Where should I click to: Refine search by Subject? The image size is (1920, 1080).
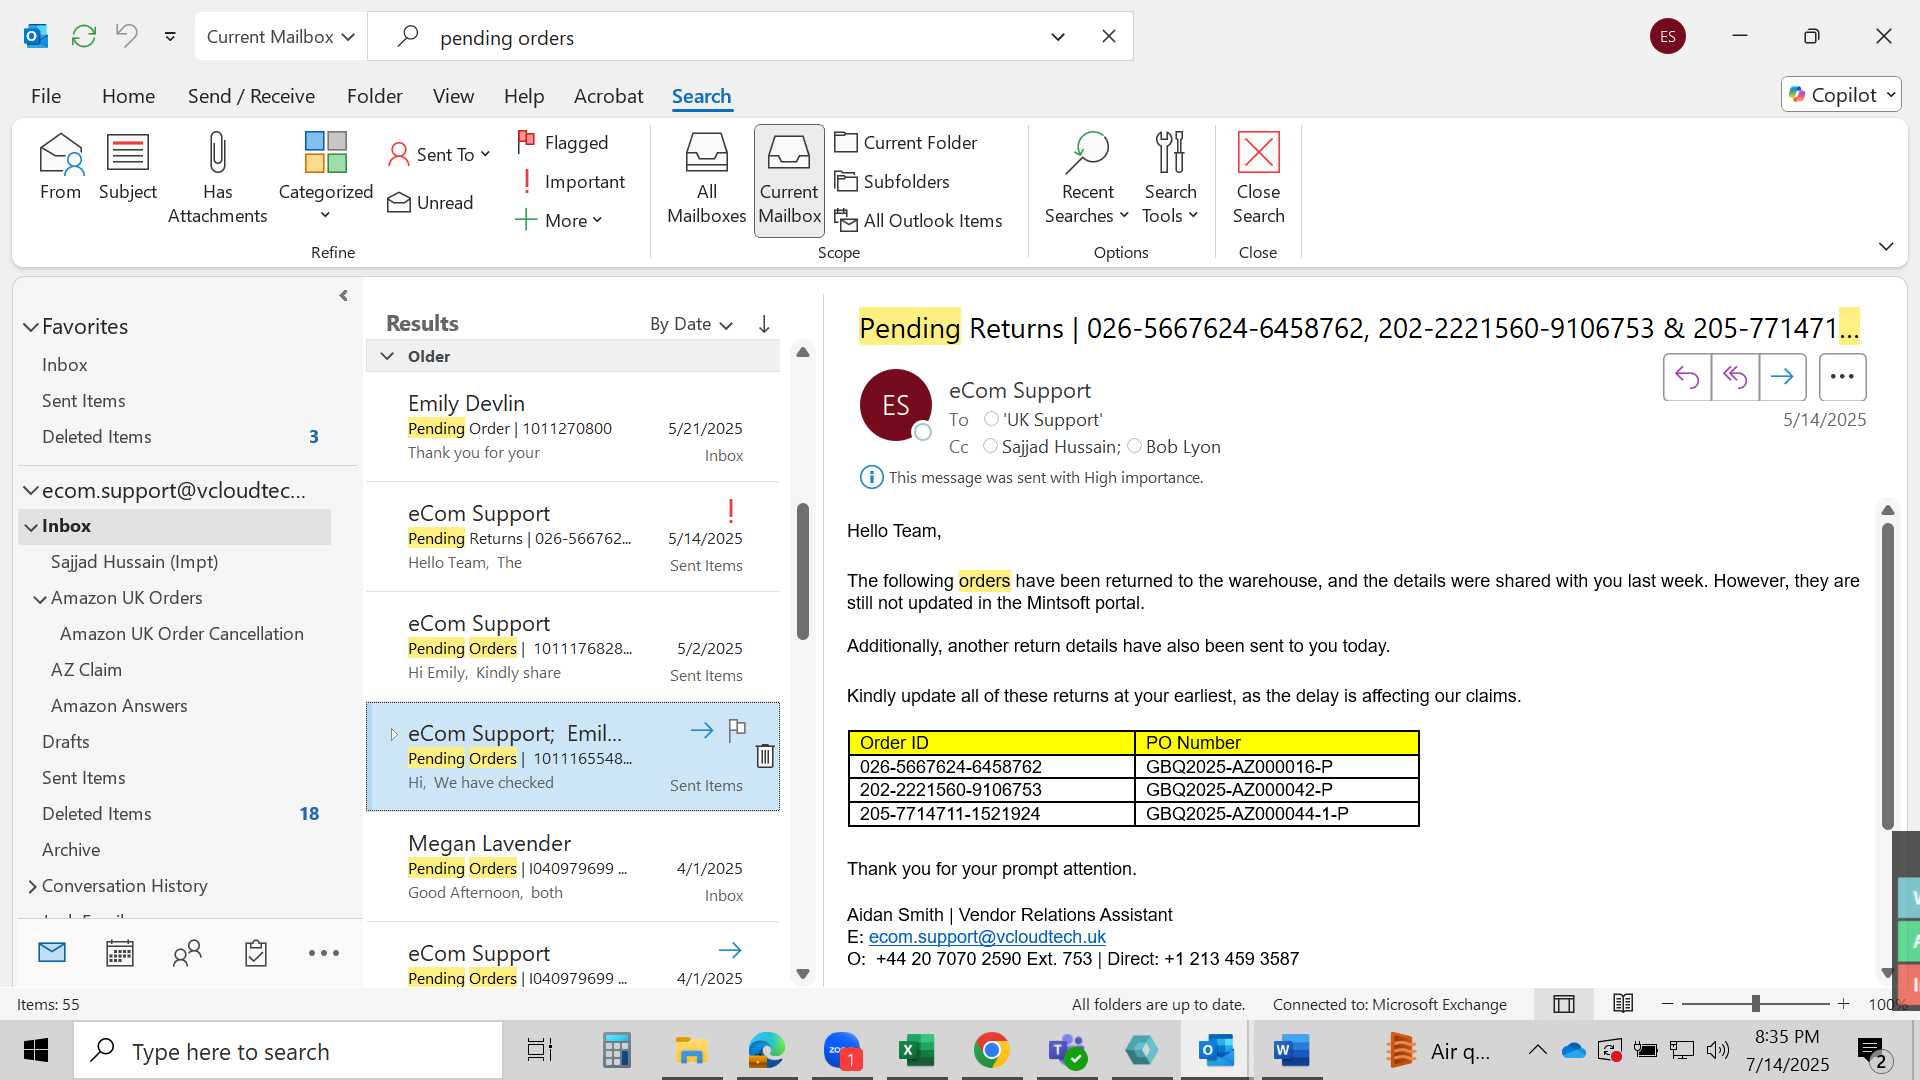click(127, 167)
